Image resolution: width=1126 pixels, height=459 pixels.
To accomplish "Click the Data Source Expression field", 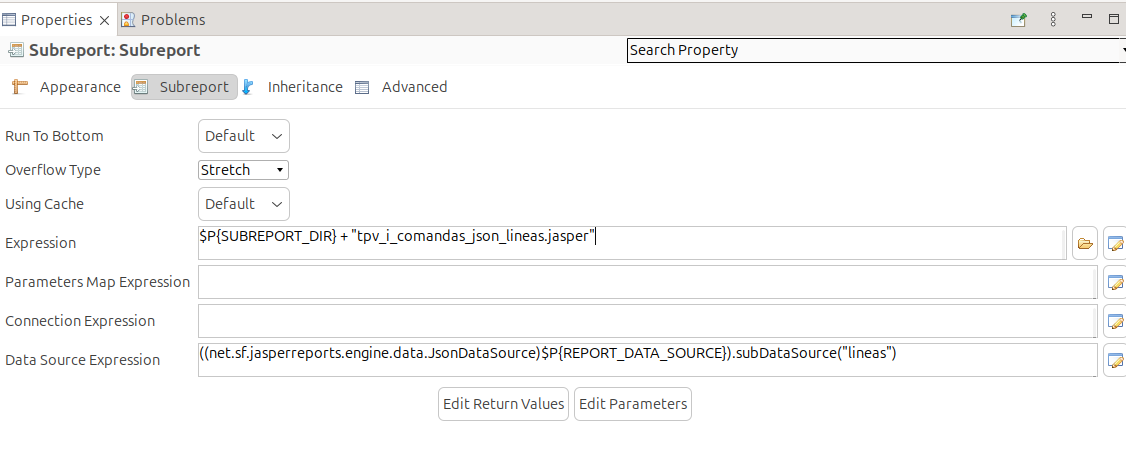I will 647,359.
